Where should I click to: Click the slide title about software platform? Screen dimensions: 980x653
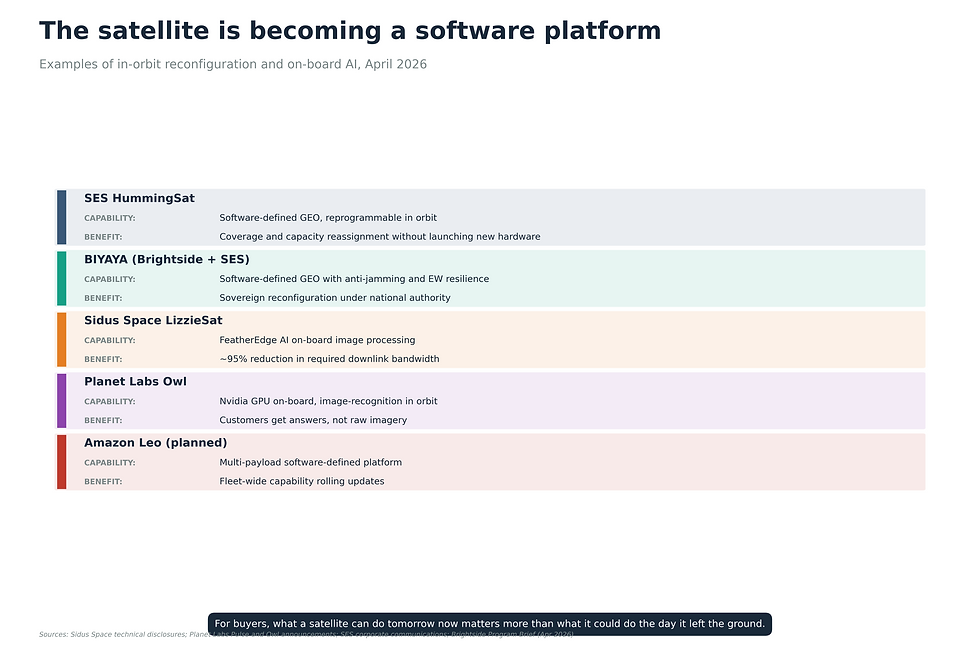tap(350, 31)
